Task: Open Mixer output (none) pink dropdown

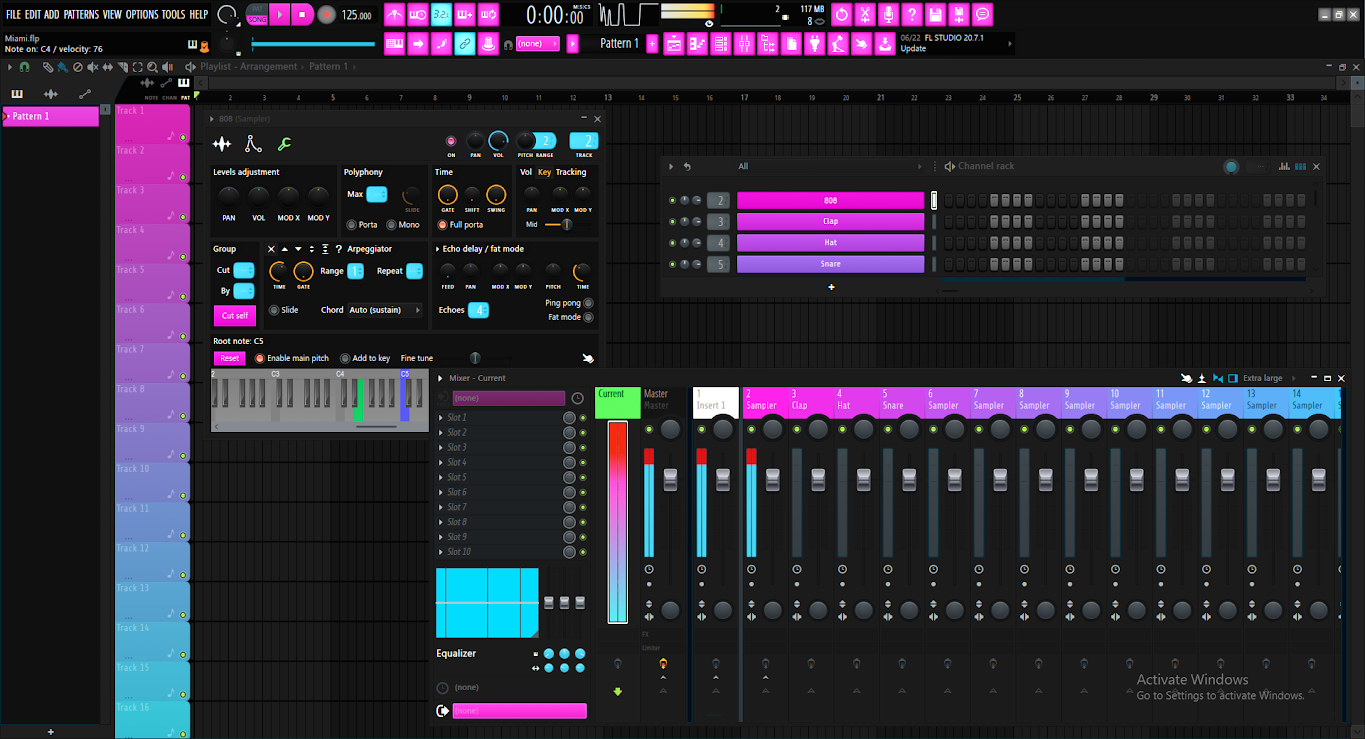Action: tap(519, 711)
